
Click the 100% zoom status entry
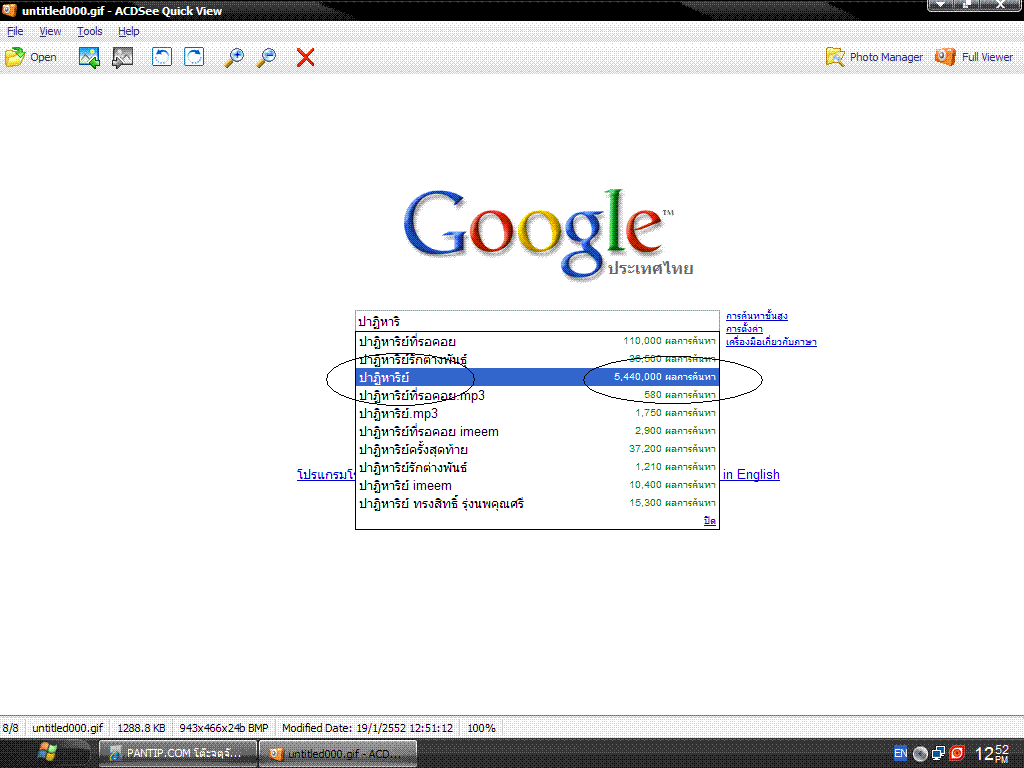coord(481,728)
